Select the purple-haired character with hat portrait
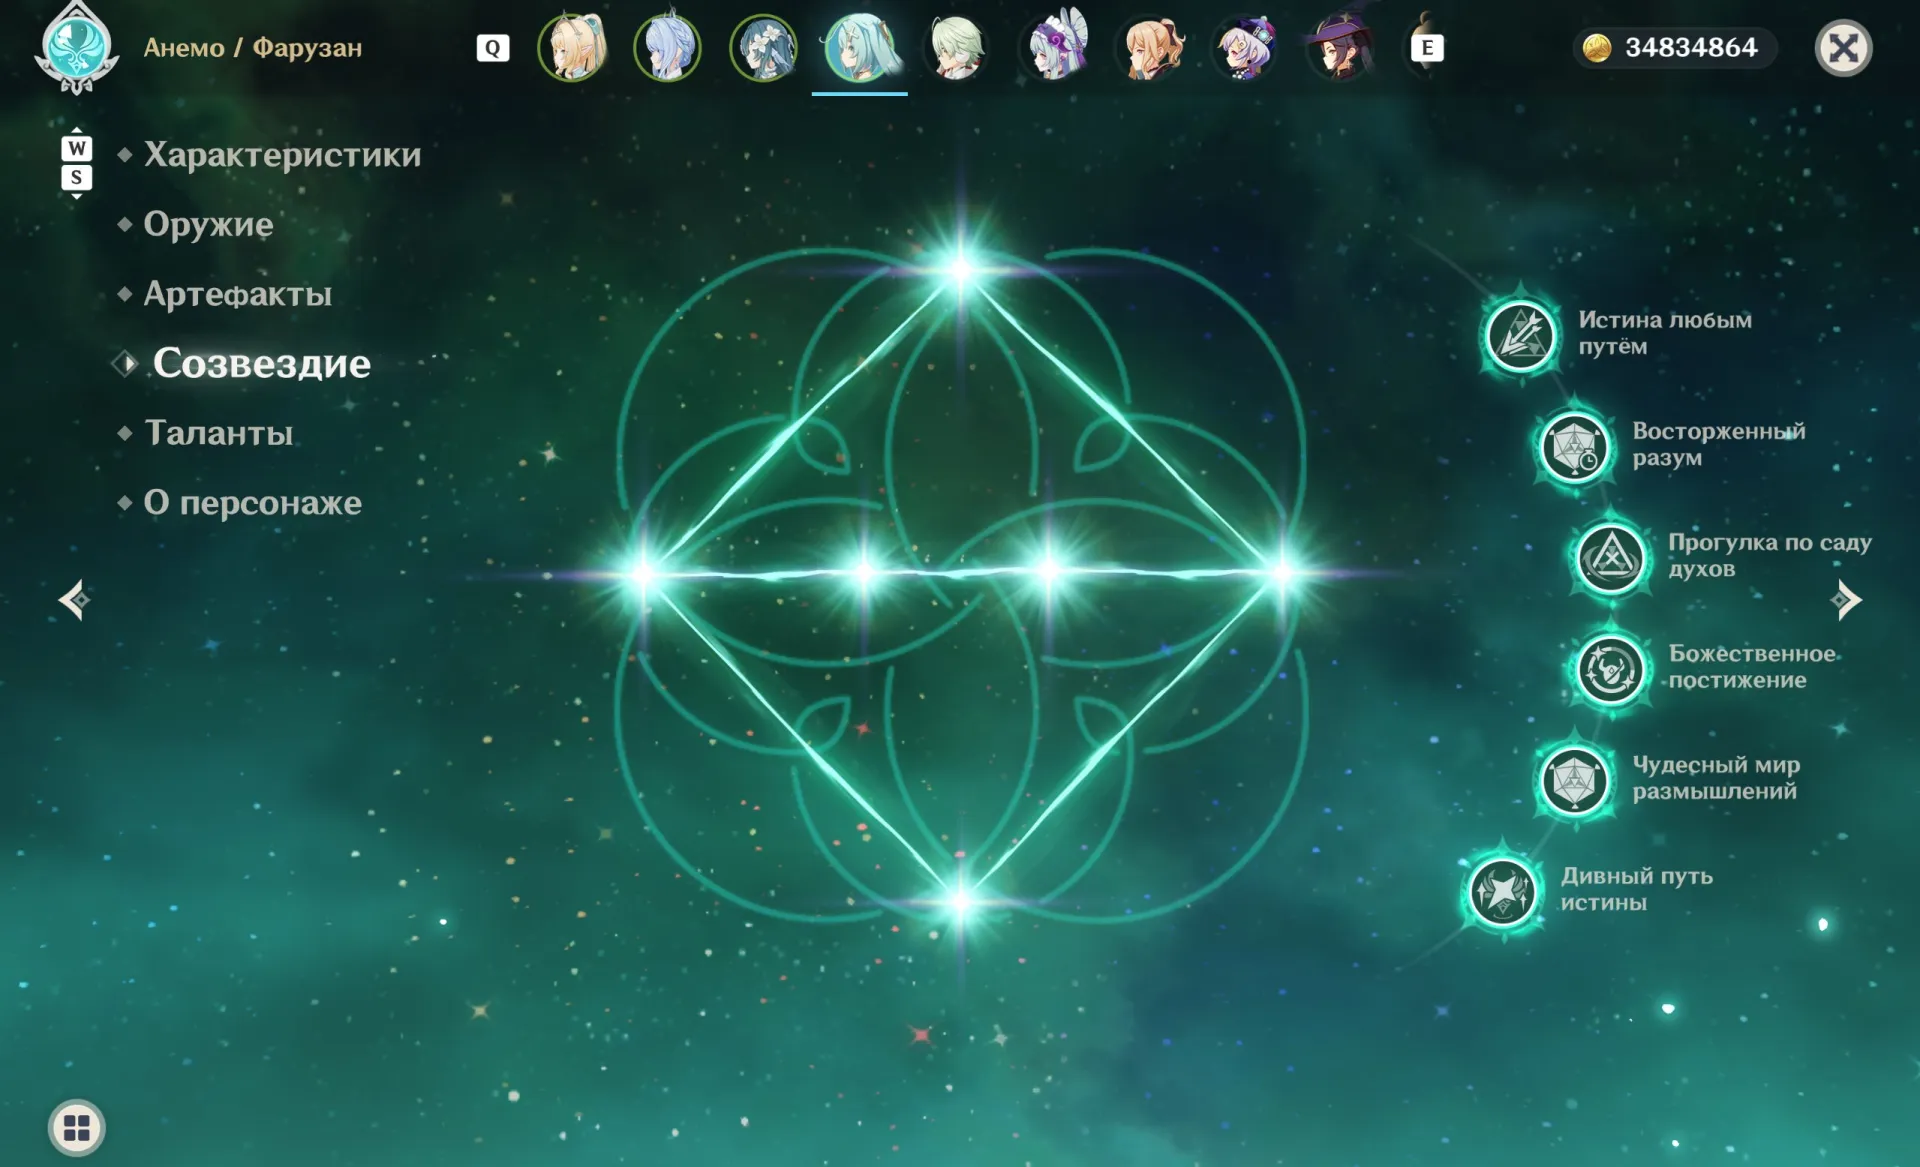The image size is (1920, 1167). pyautogui.click(x=1246, y=47)
